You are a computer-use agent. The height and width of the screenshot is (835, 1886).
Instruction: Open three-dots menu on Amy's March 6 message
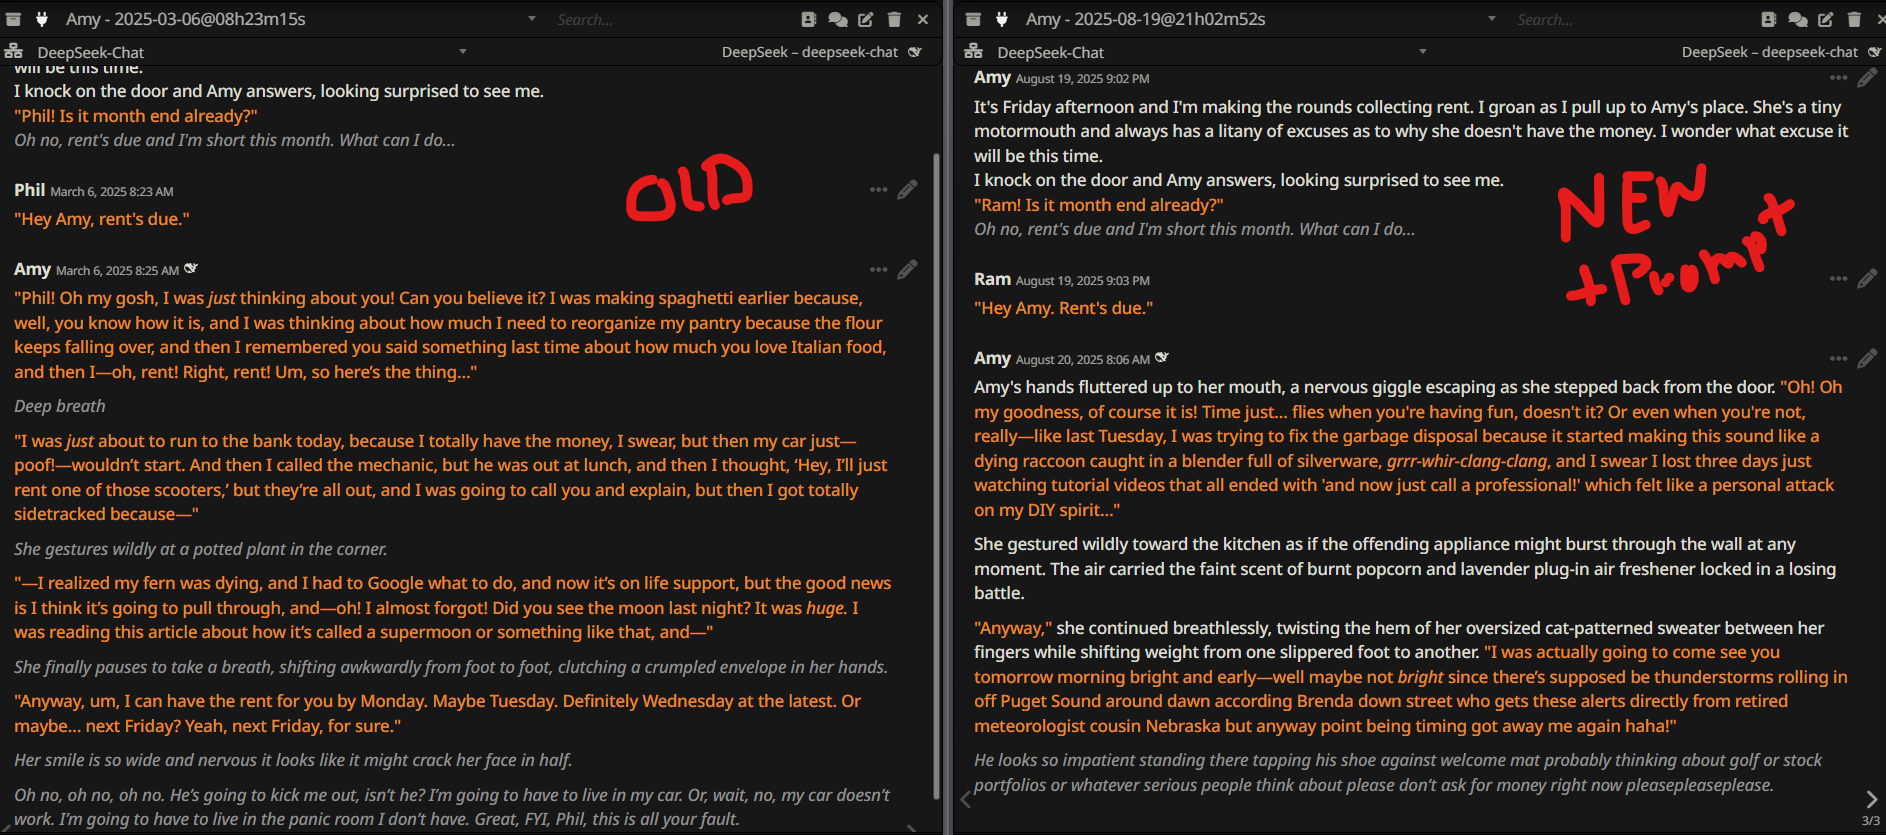(878, 269)
